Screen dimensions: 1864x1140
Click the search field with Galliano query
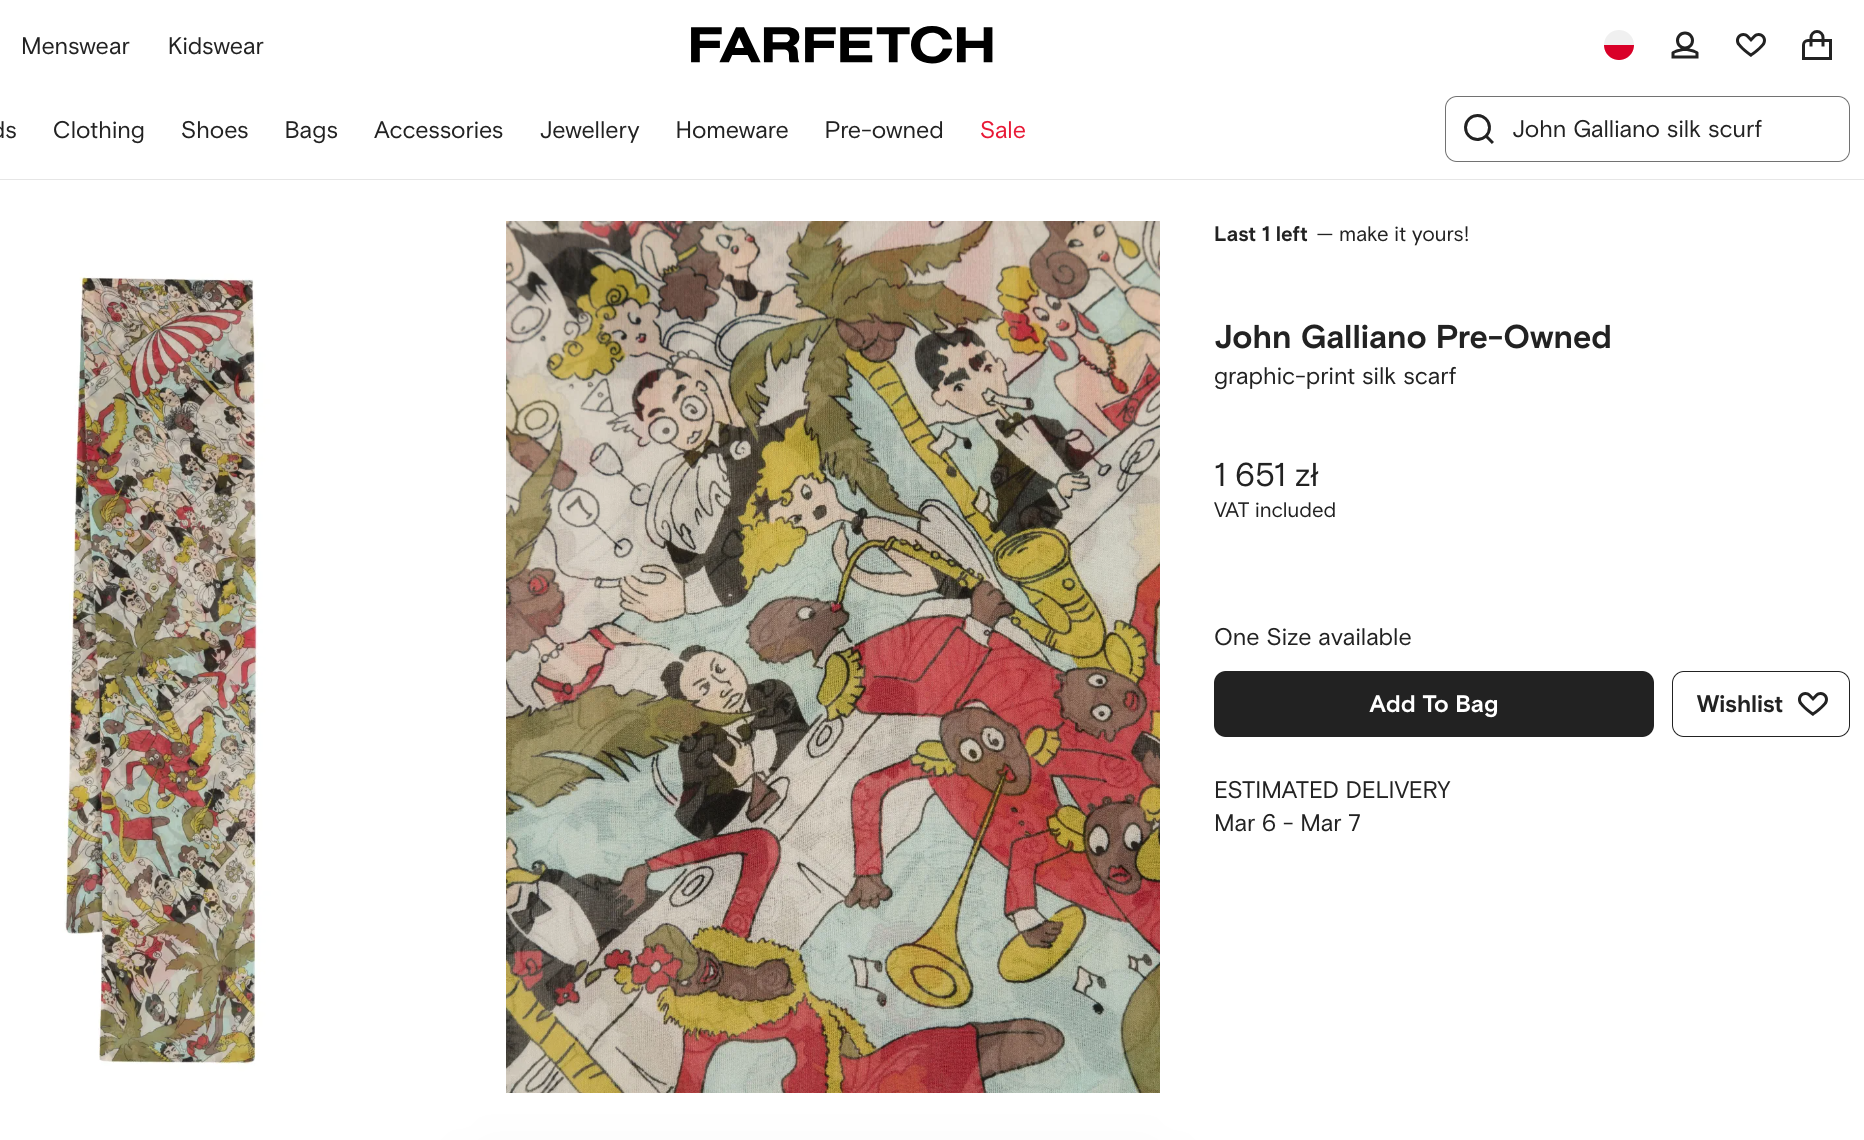tap(1660, 129)
